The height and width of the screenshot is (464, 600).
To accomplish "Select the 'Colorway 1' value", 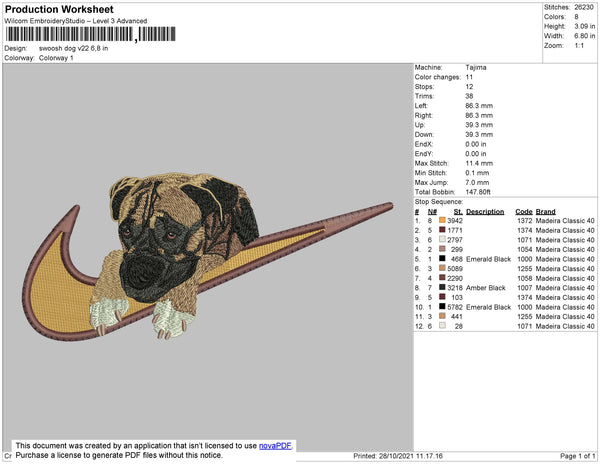I will coord(56,58).
